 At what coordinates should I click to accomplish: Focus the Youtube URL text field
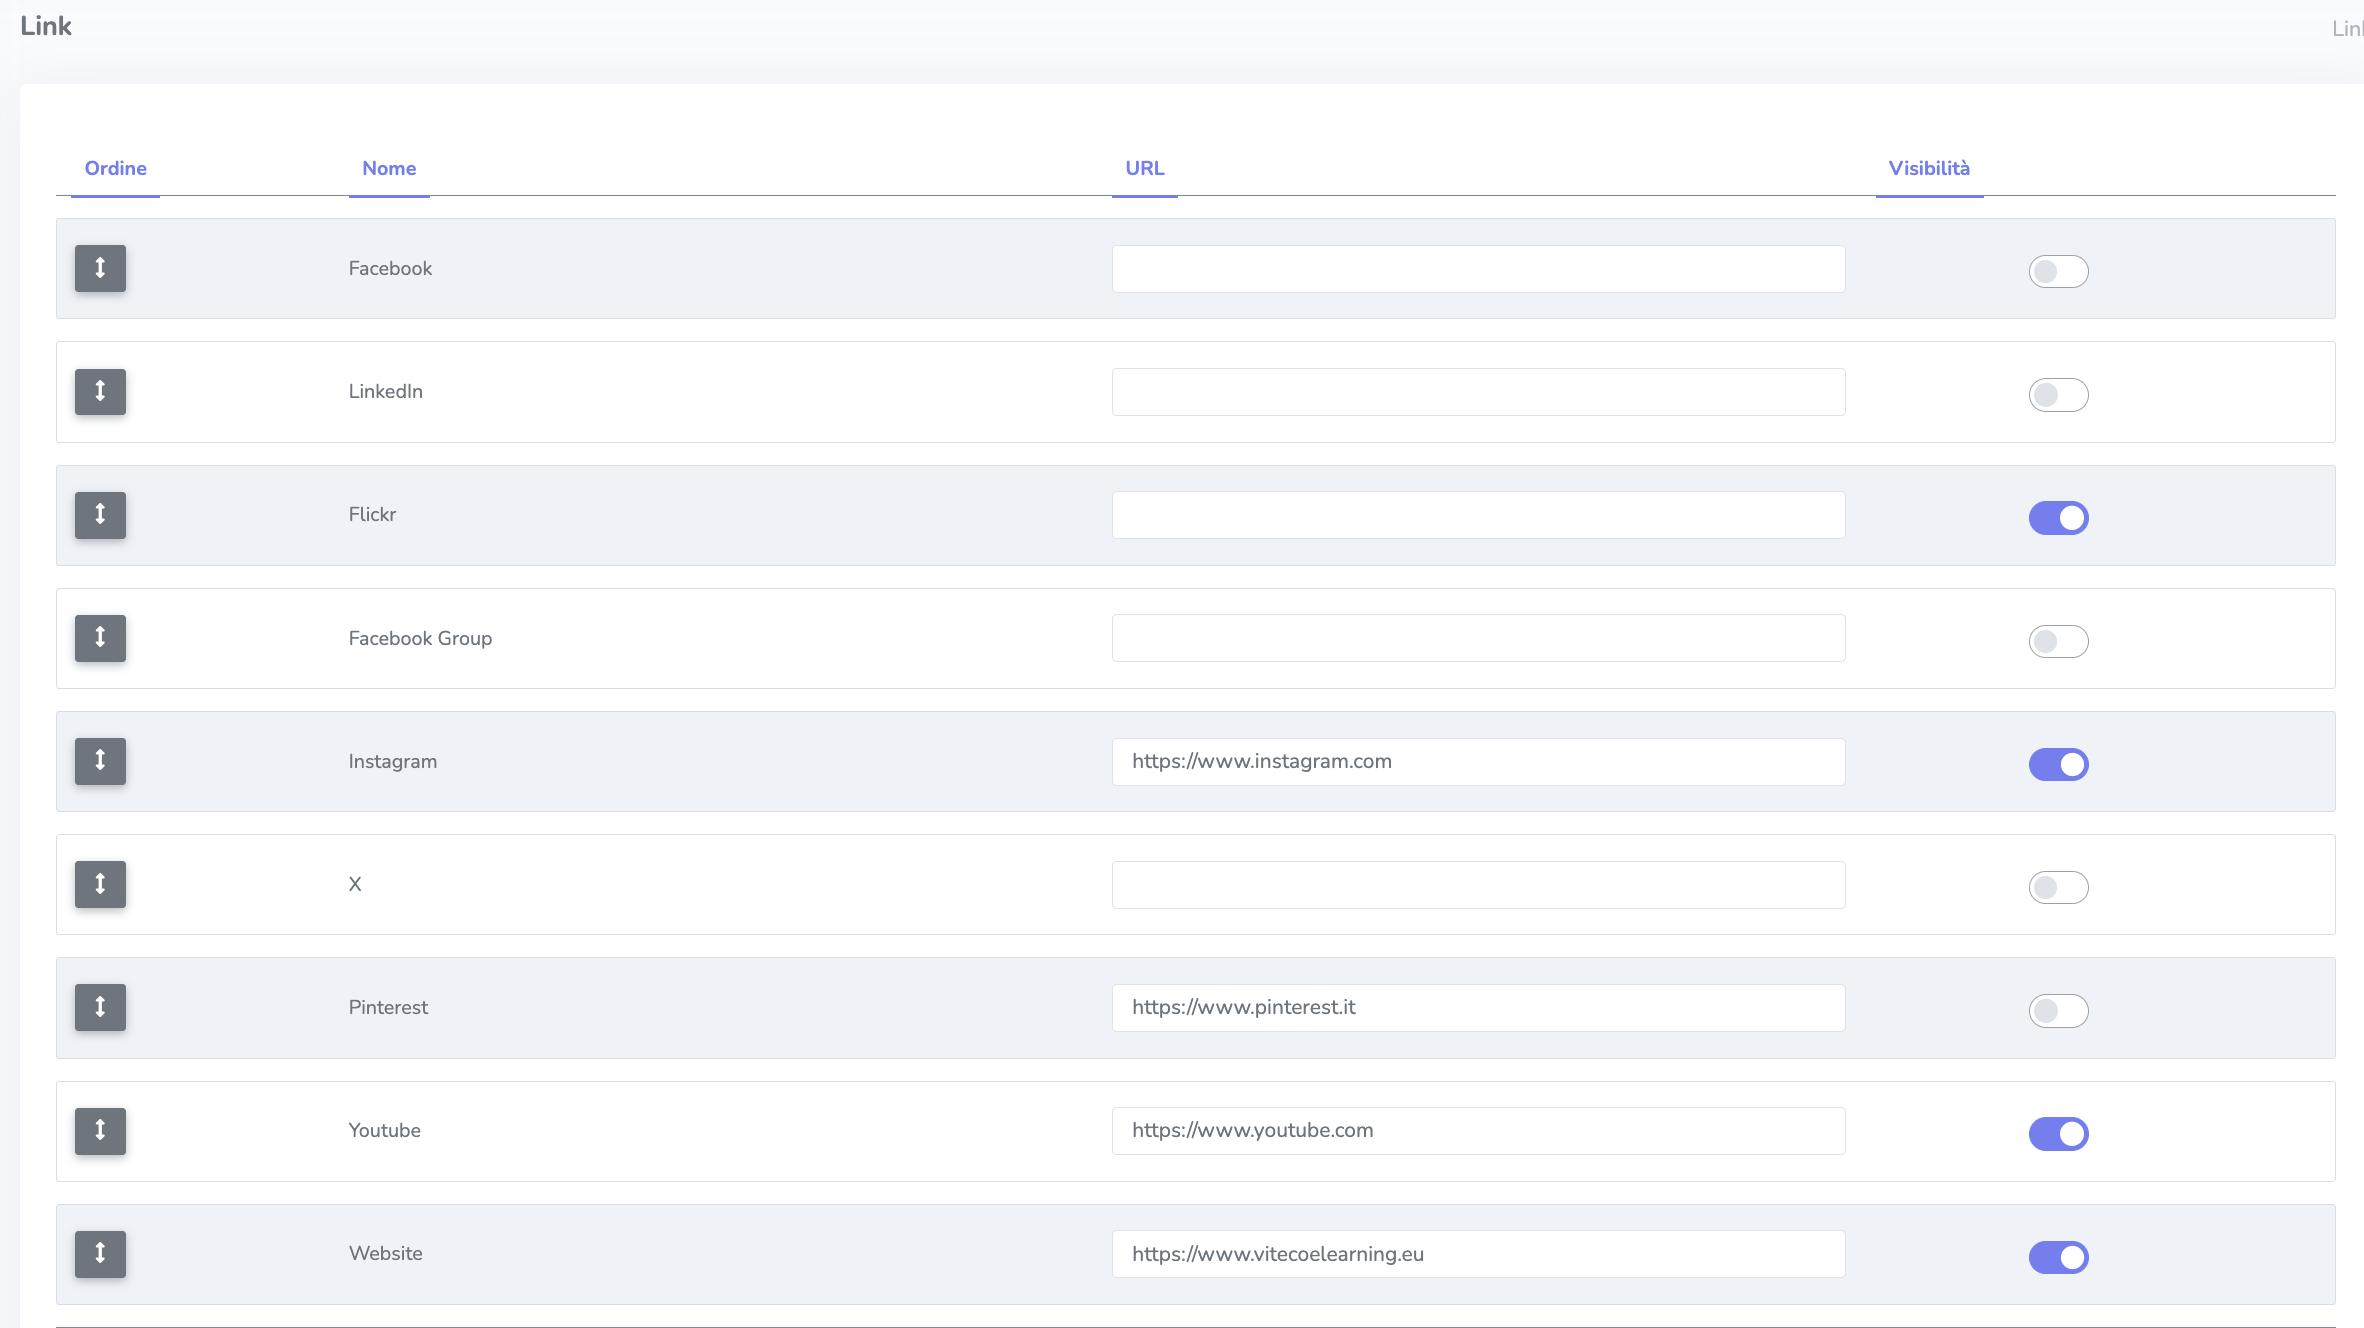pyautogui.click(x=1478, y=1131)
